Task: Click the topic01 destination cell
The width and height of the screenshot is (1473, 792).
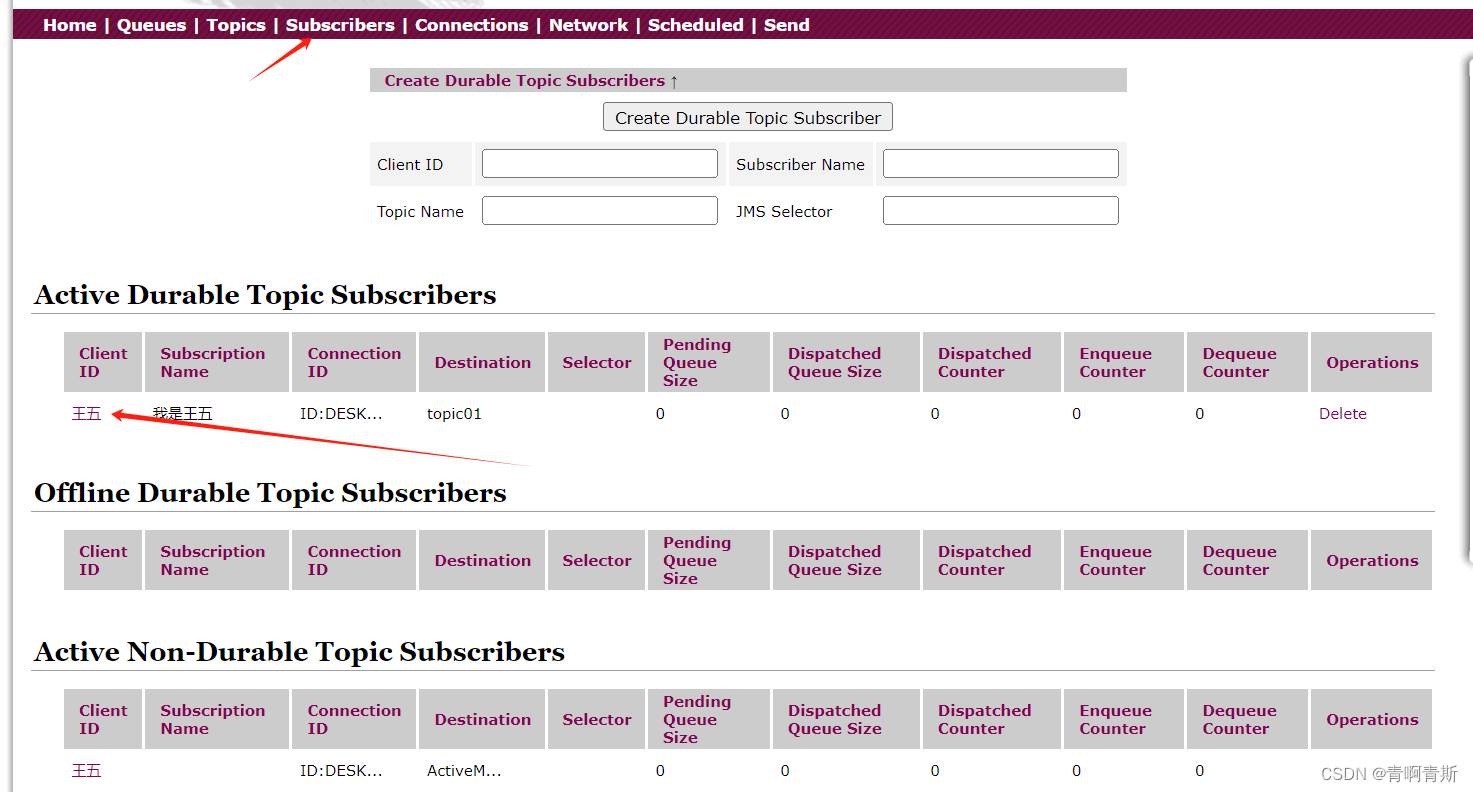Action: [x=454, y=414]
